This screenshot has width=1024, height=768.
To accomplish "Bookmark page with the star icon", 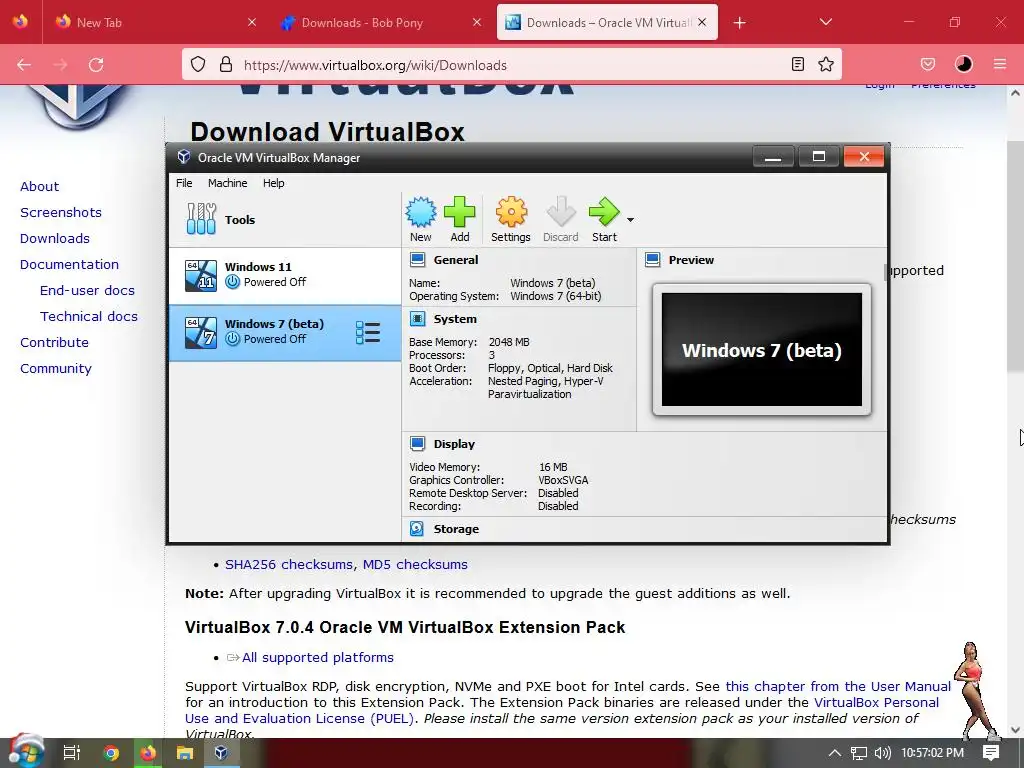I will pos(826,64).
